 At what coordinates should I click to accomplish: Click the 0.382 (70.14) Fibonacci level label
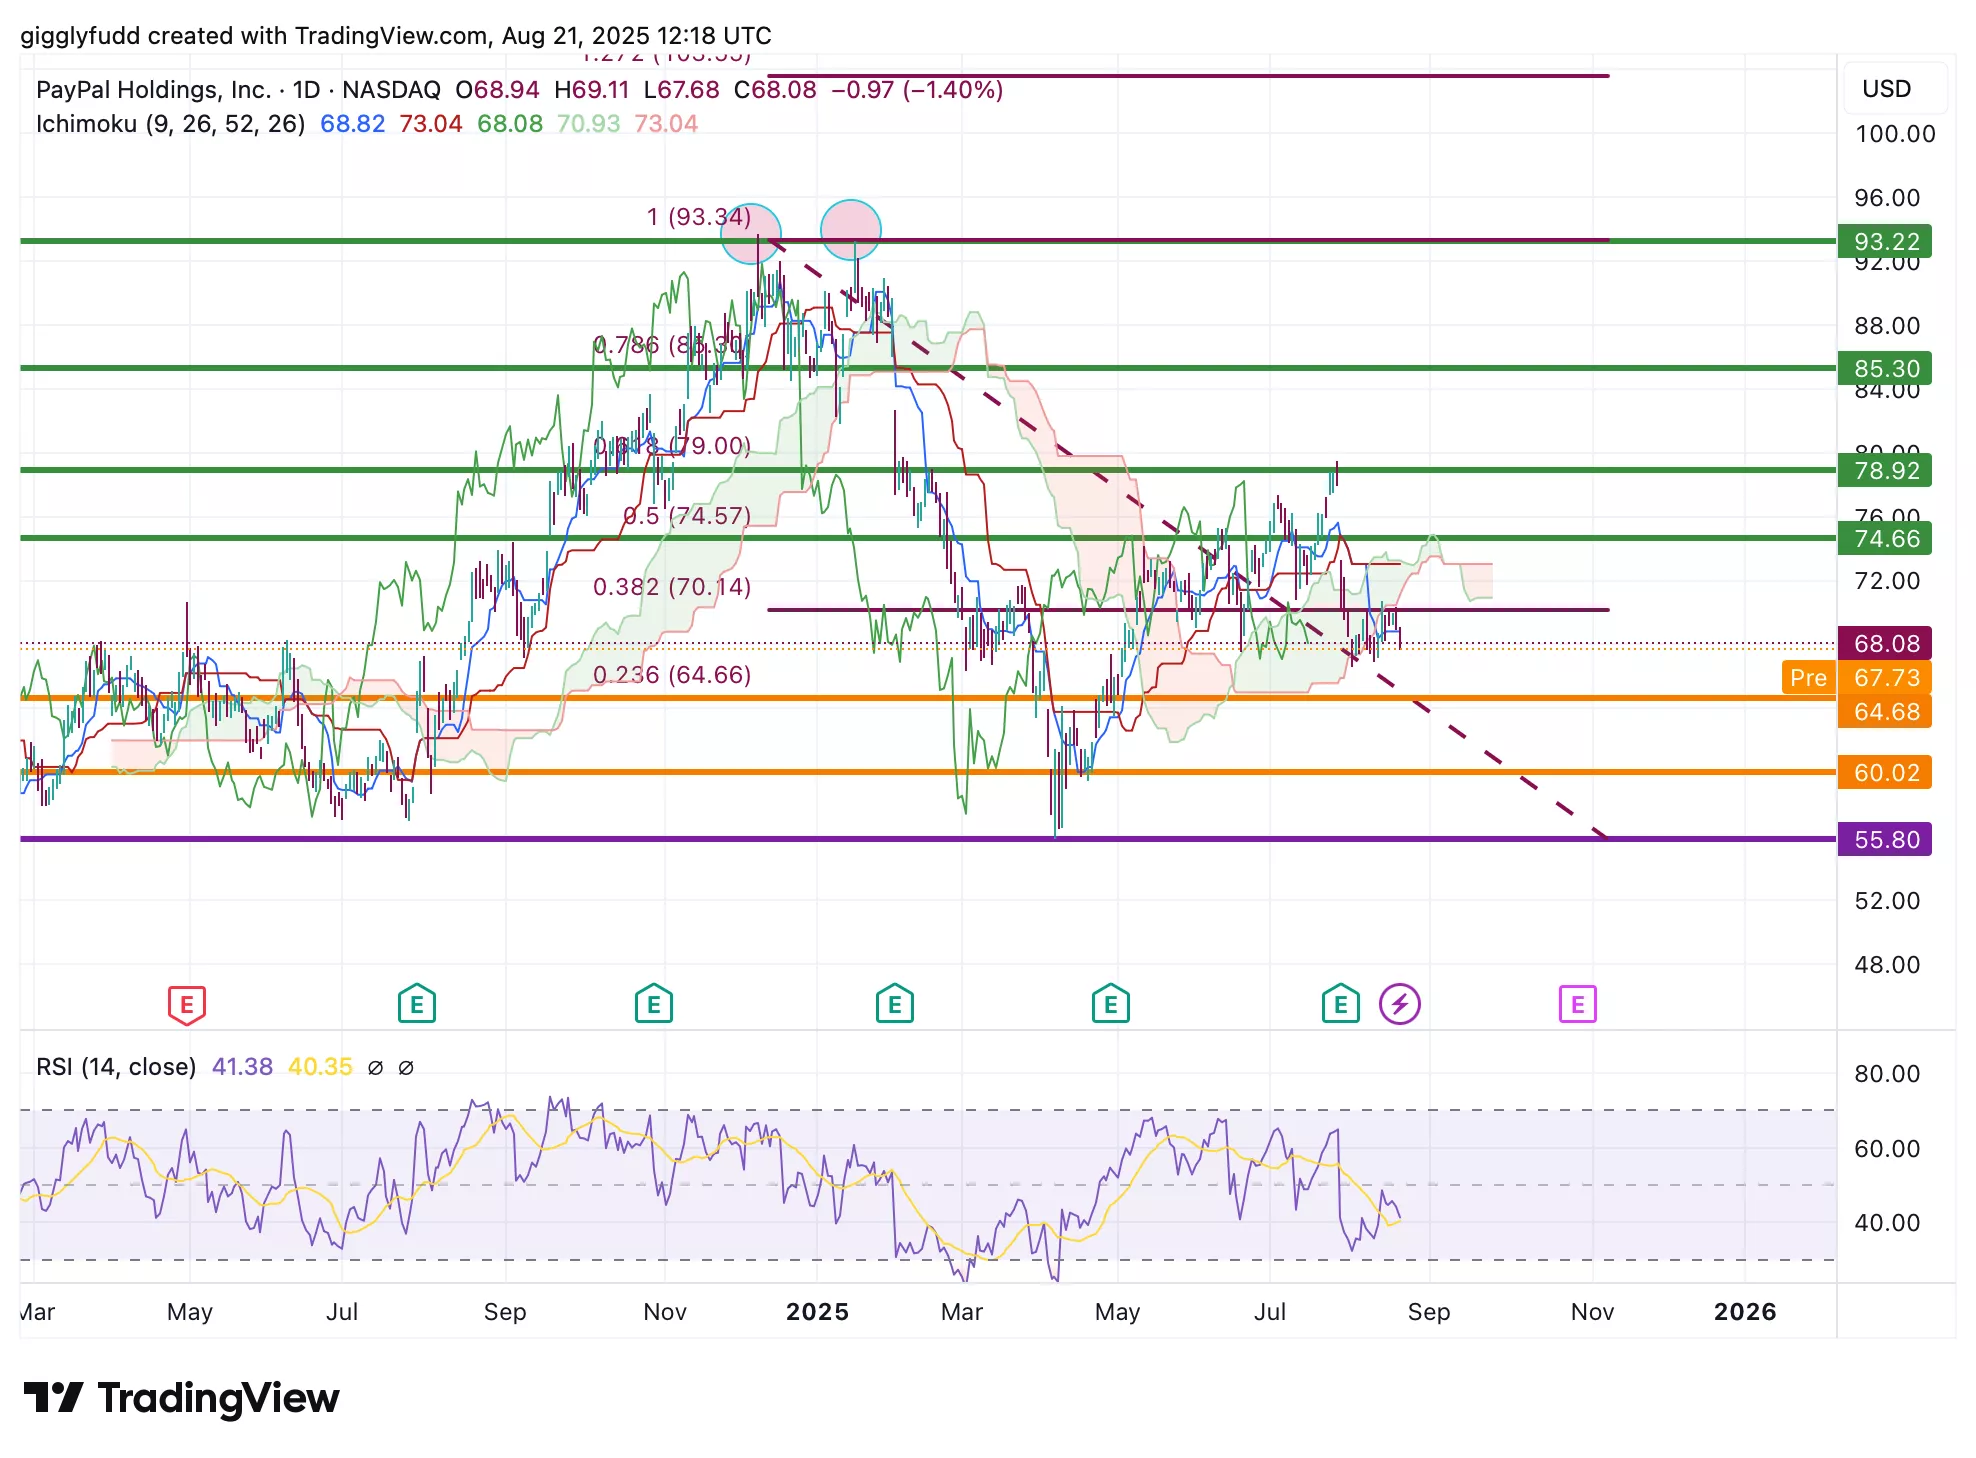(x=671, y=587)
